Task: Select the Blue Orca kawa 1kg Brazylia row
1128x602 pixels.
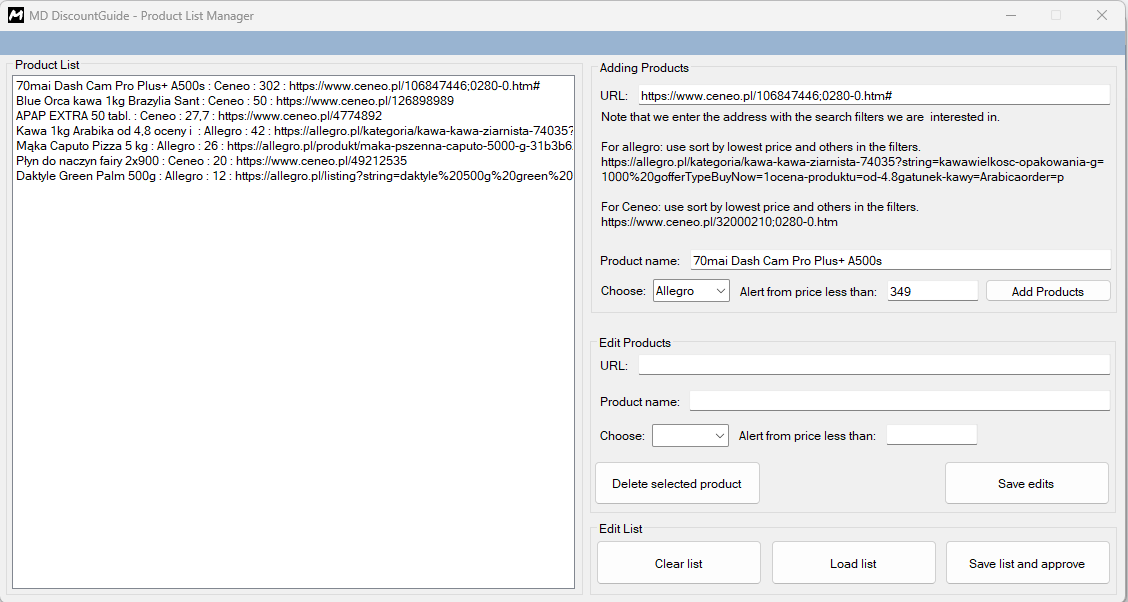Action: [294, 101]
